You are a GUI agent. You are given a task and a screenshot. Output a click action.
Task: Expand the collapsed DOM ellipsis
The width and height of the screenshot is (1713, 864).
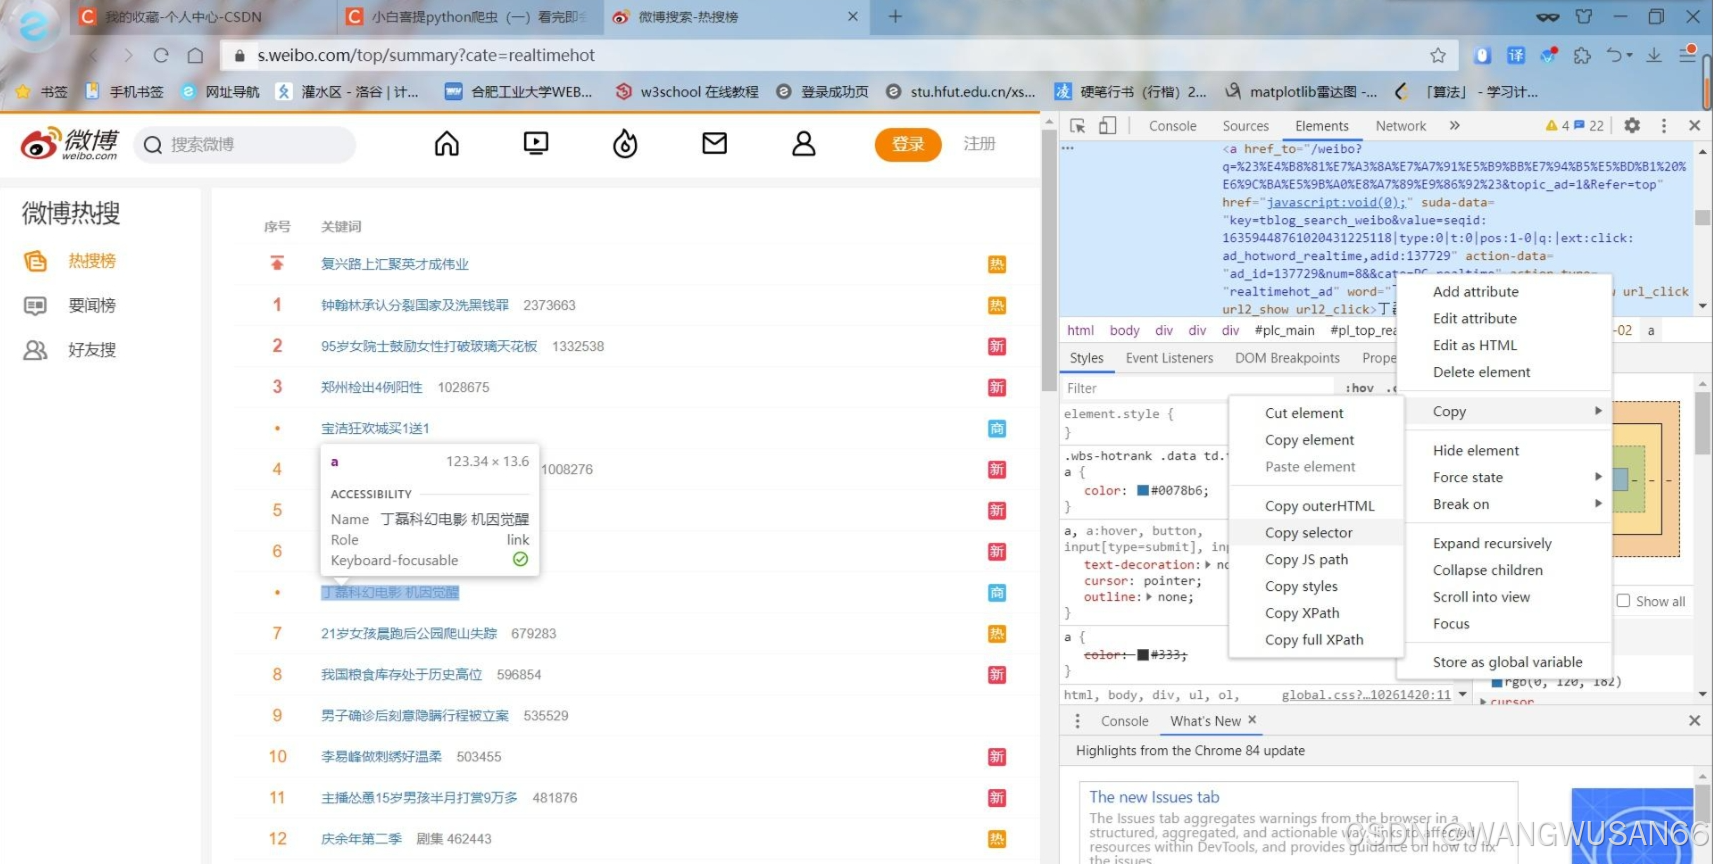(1068, 148)
